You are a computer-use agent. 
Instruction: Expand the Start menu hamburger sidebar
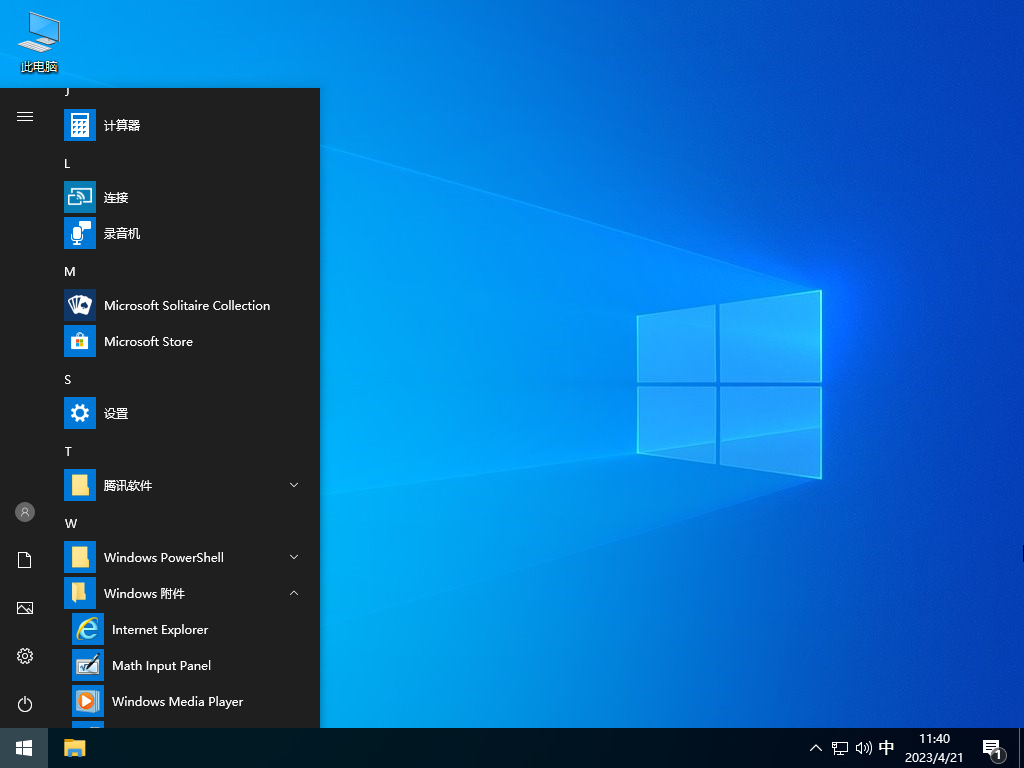(x=24, y=115)
